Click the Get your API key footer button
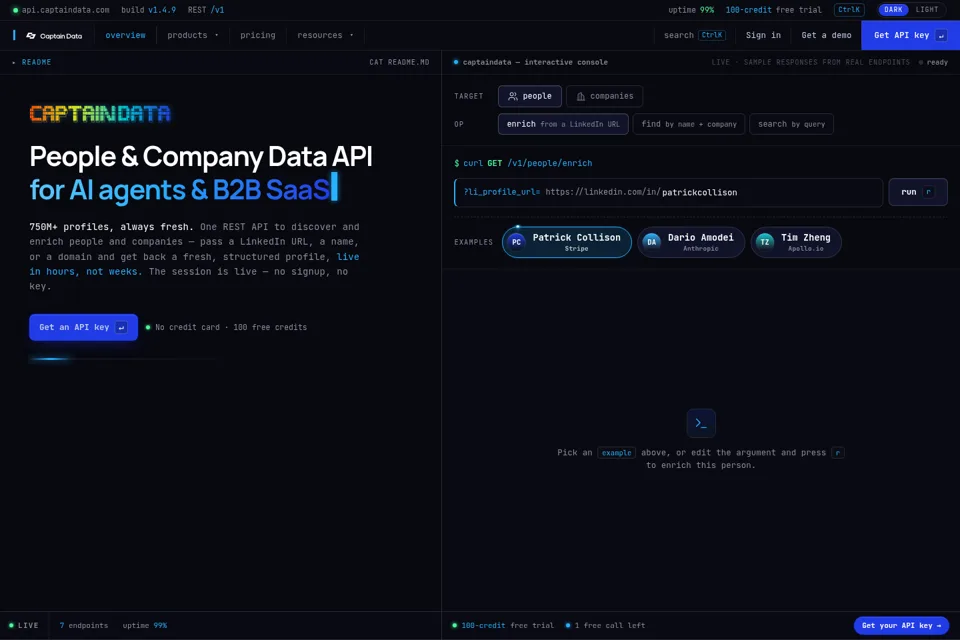This screenshot has width=960, height=640. click(901, 625)
